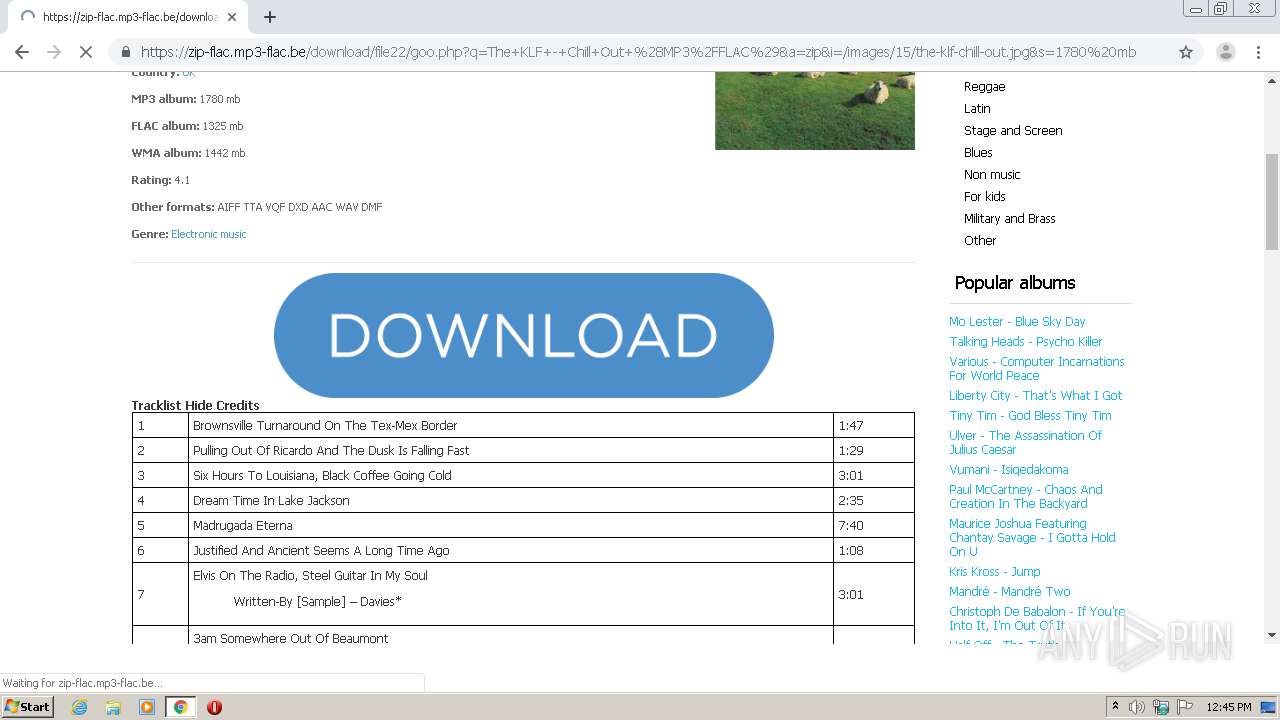Image resolution: width=1280 pixels, height=720 pixels.
Task: Click the Action Center flag tray icon
Action: click(x=1185, y=707)
